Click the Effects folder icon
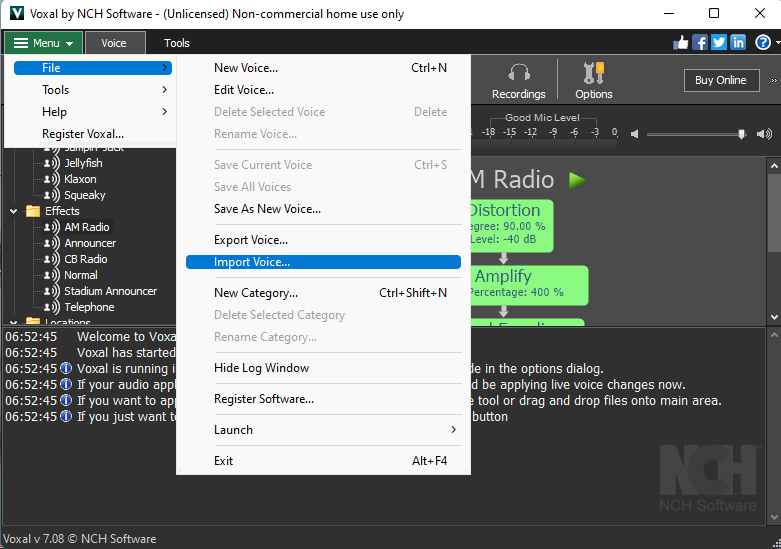 point(33,211)
